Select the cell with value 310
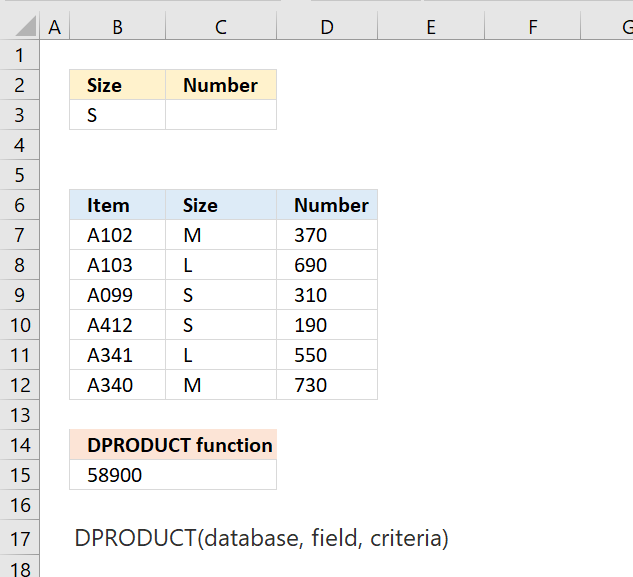Image resolution: width=633 pixels, height=577 pixels. coord(327,295)
